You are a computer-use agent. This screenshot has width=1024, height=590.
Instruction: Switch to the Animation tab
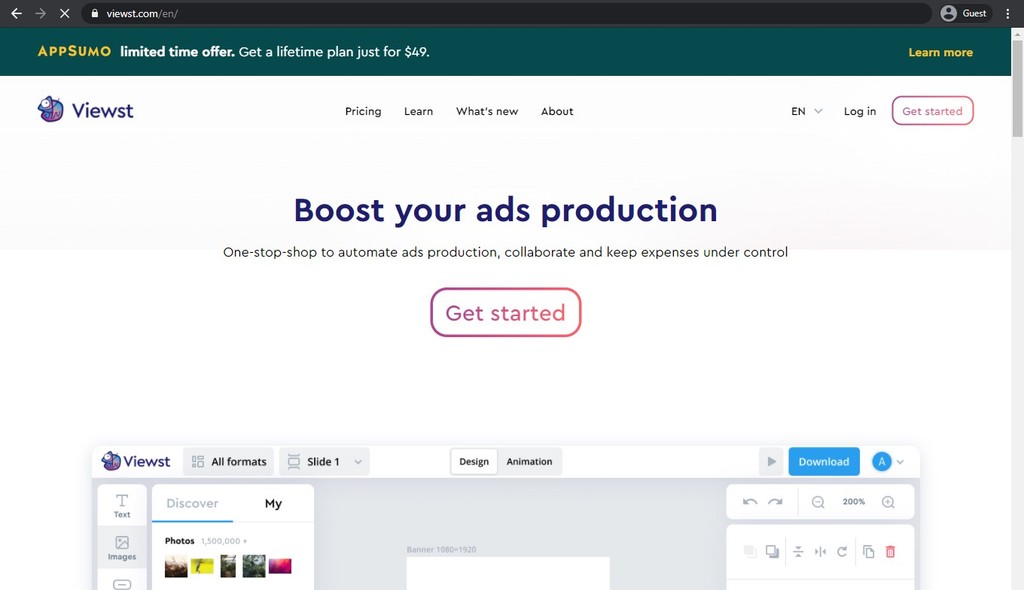pyautogui.click(x=529, y=461)
